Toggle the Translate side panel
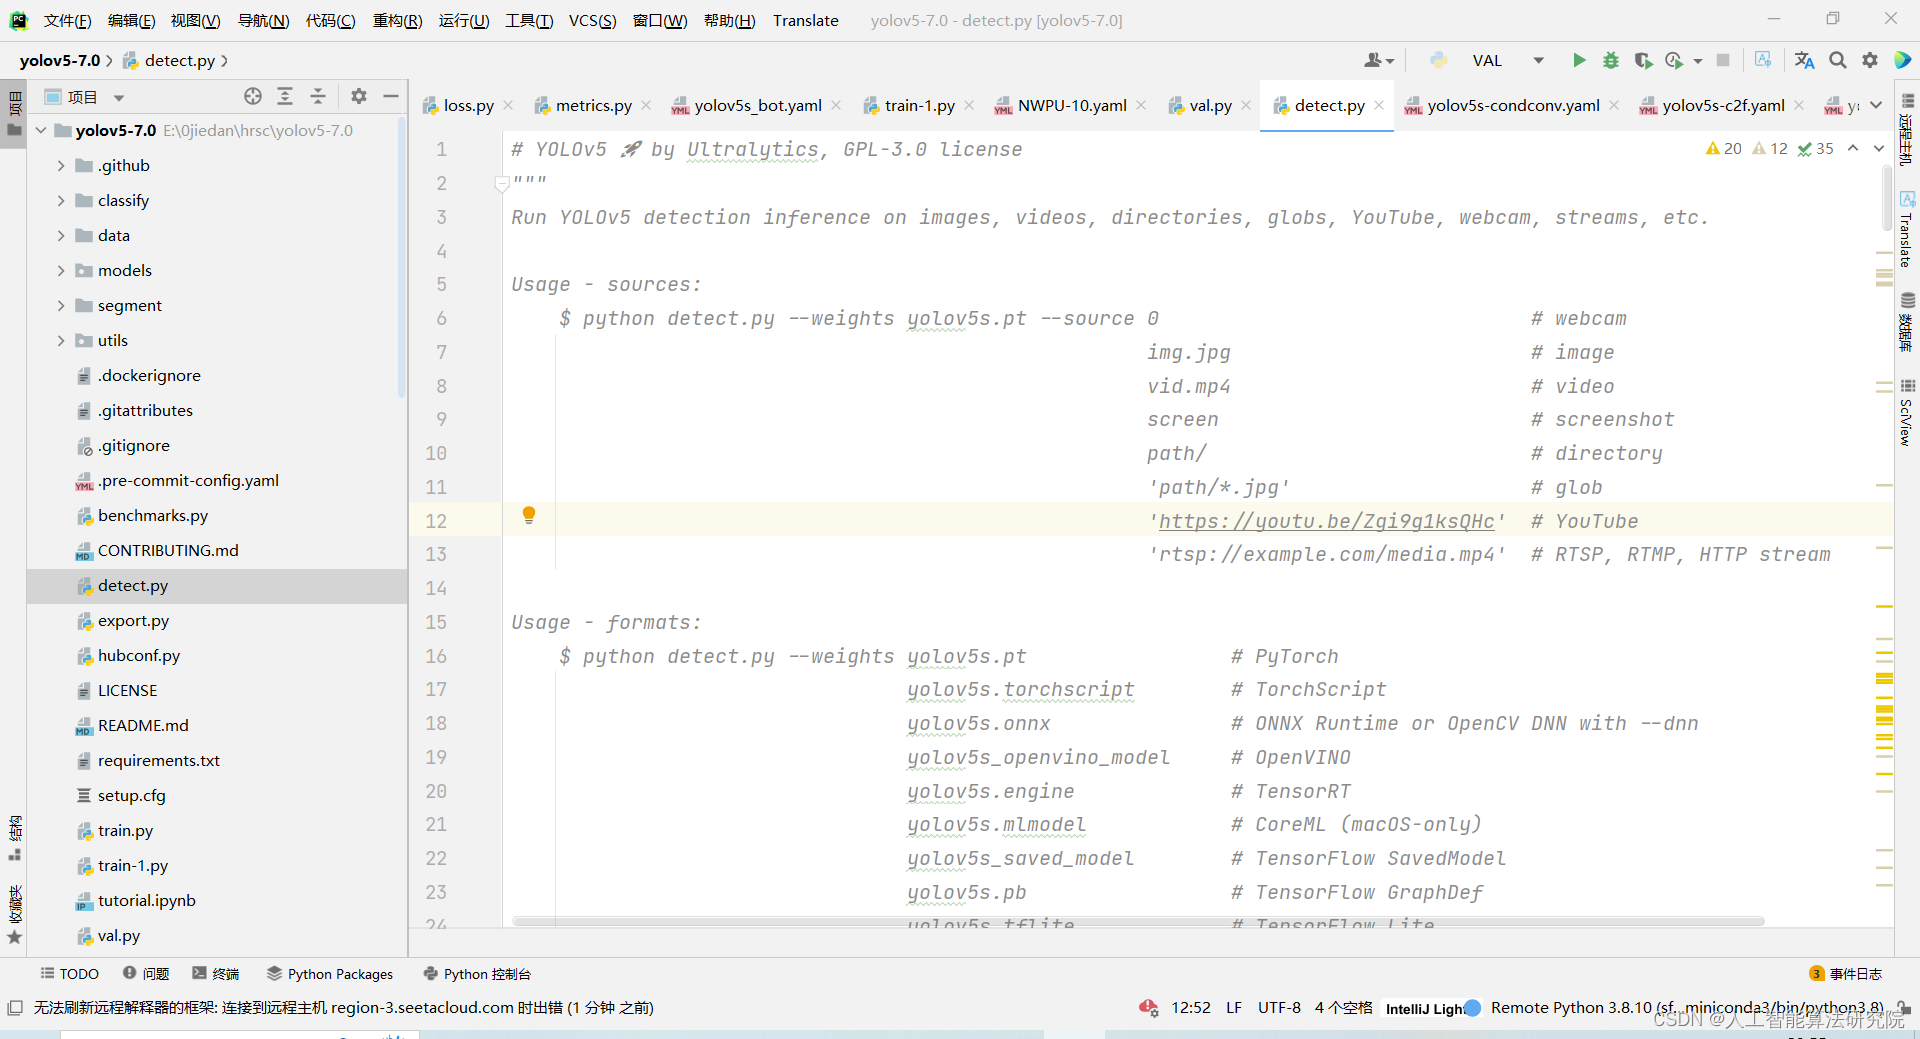 (1907, 230)
